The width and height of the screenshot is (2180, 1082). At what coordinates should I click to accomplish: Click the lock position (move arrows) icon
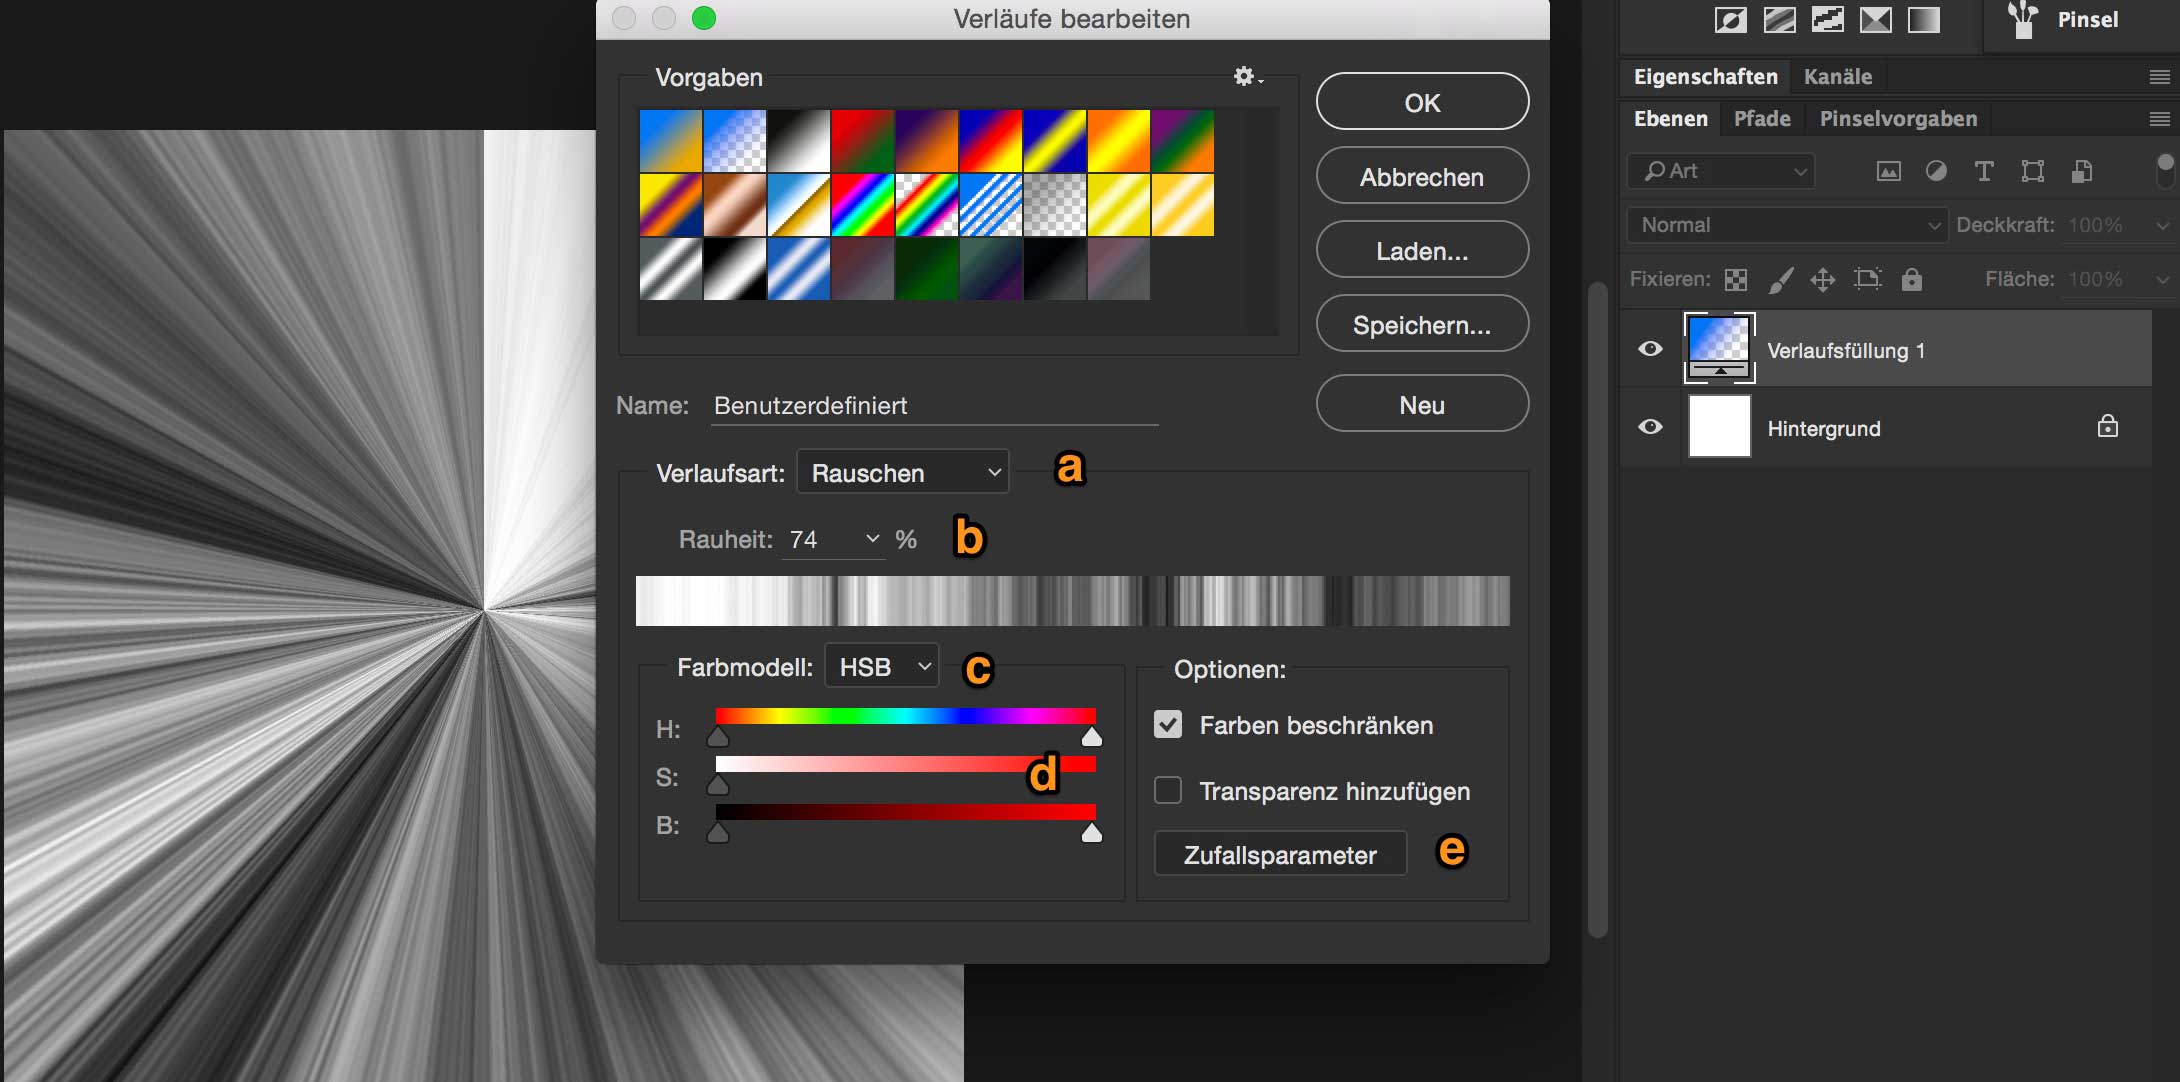[x=1822, y=280]
